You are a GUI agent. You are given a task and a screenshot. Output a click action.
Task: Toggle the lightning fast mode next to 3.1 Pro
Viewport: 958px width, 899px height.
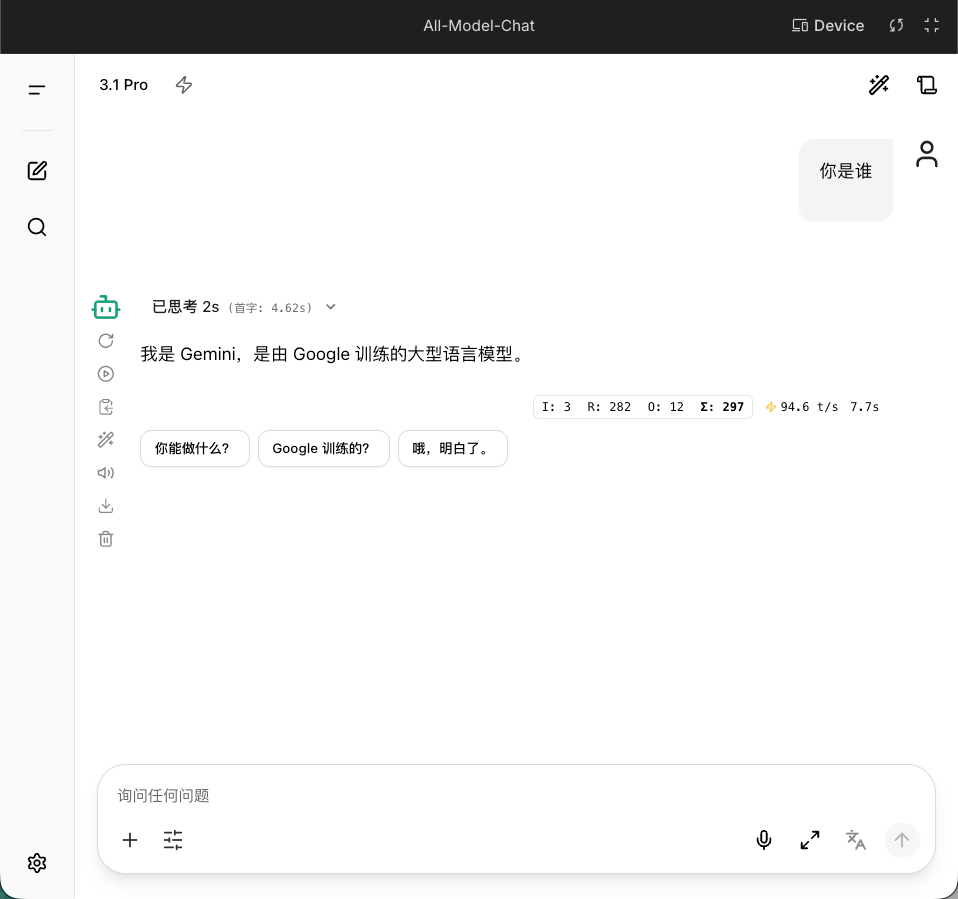pos(184,85)
